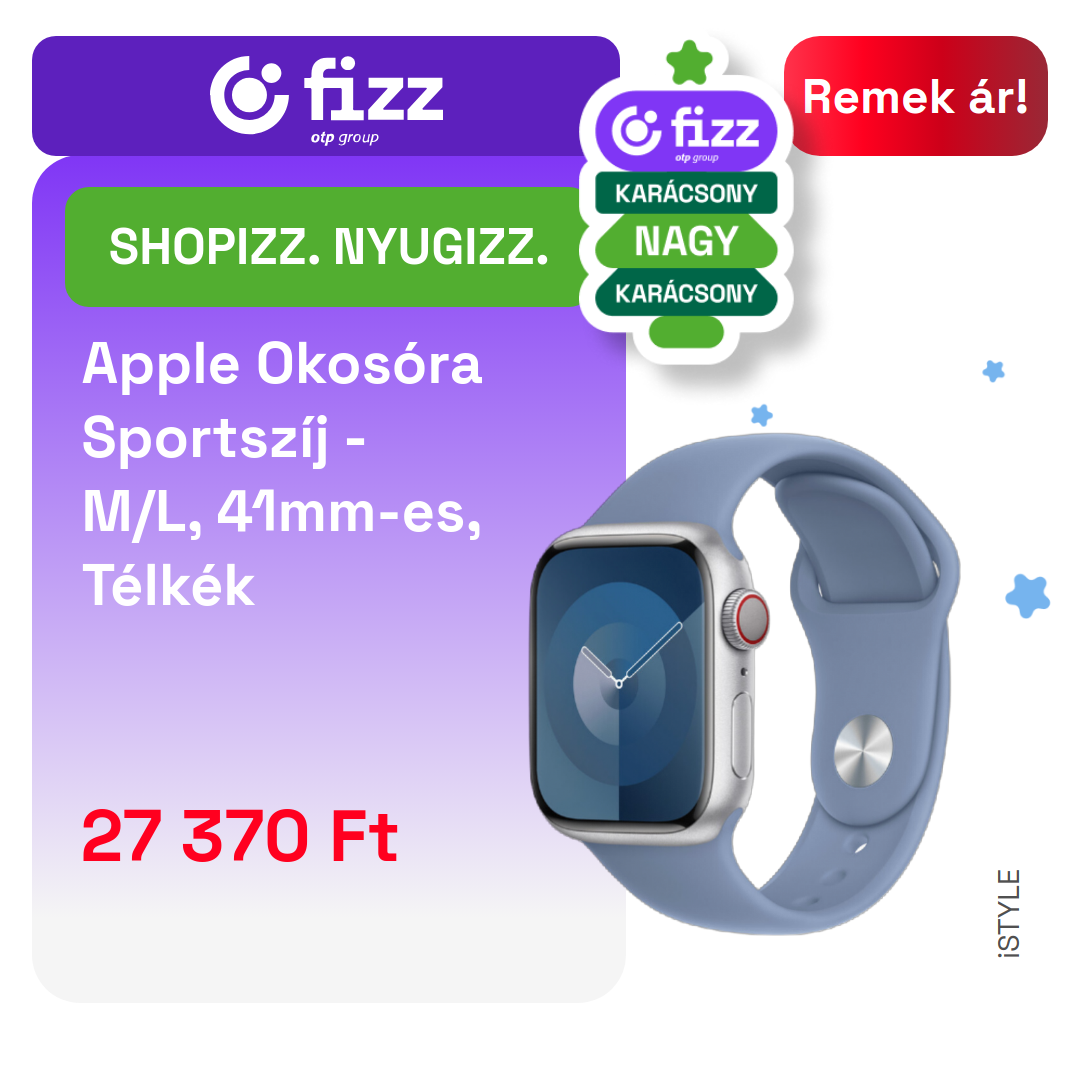Click the lower KARÁCSONY label on tree
1080x1080 pixels.
[x=686, y=293]
